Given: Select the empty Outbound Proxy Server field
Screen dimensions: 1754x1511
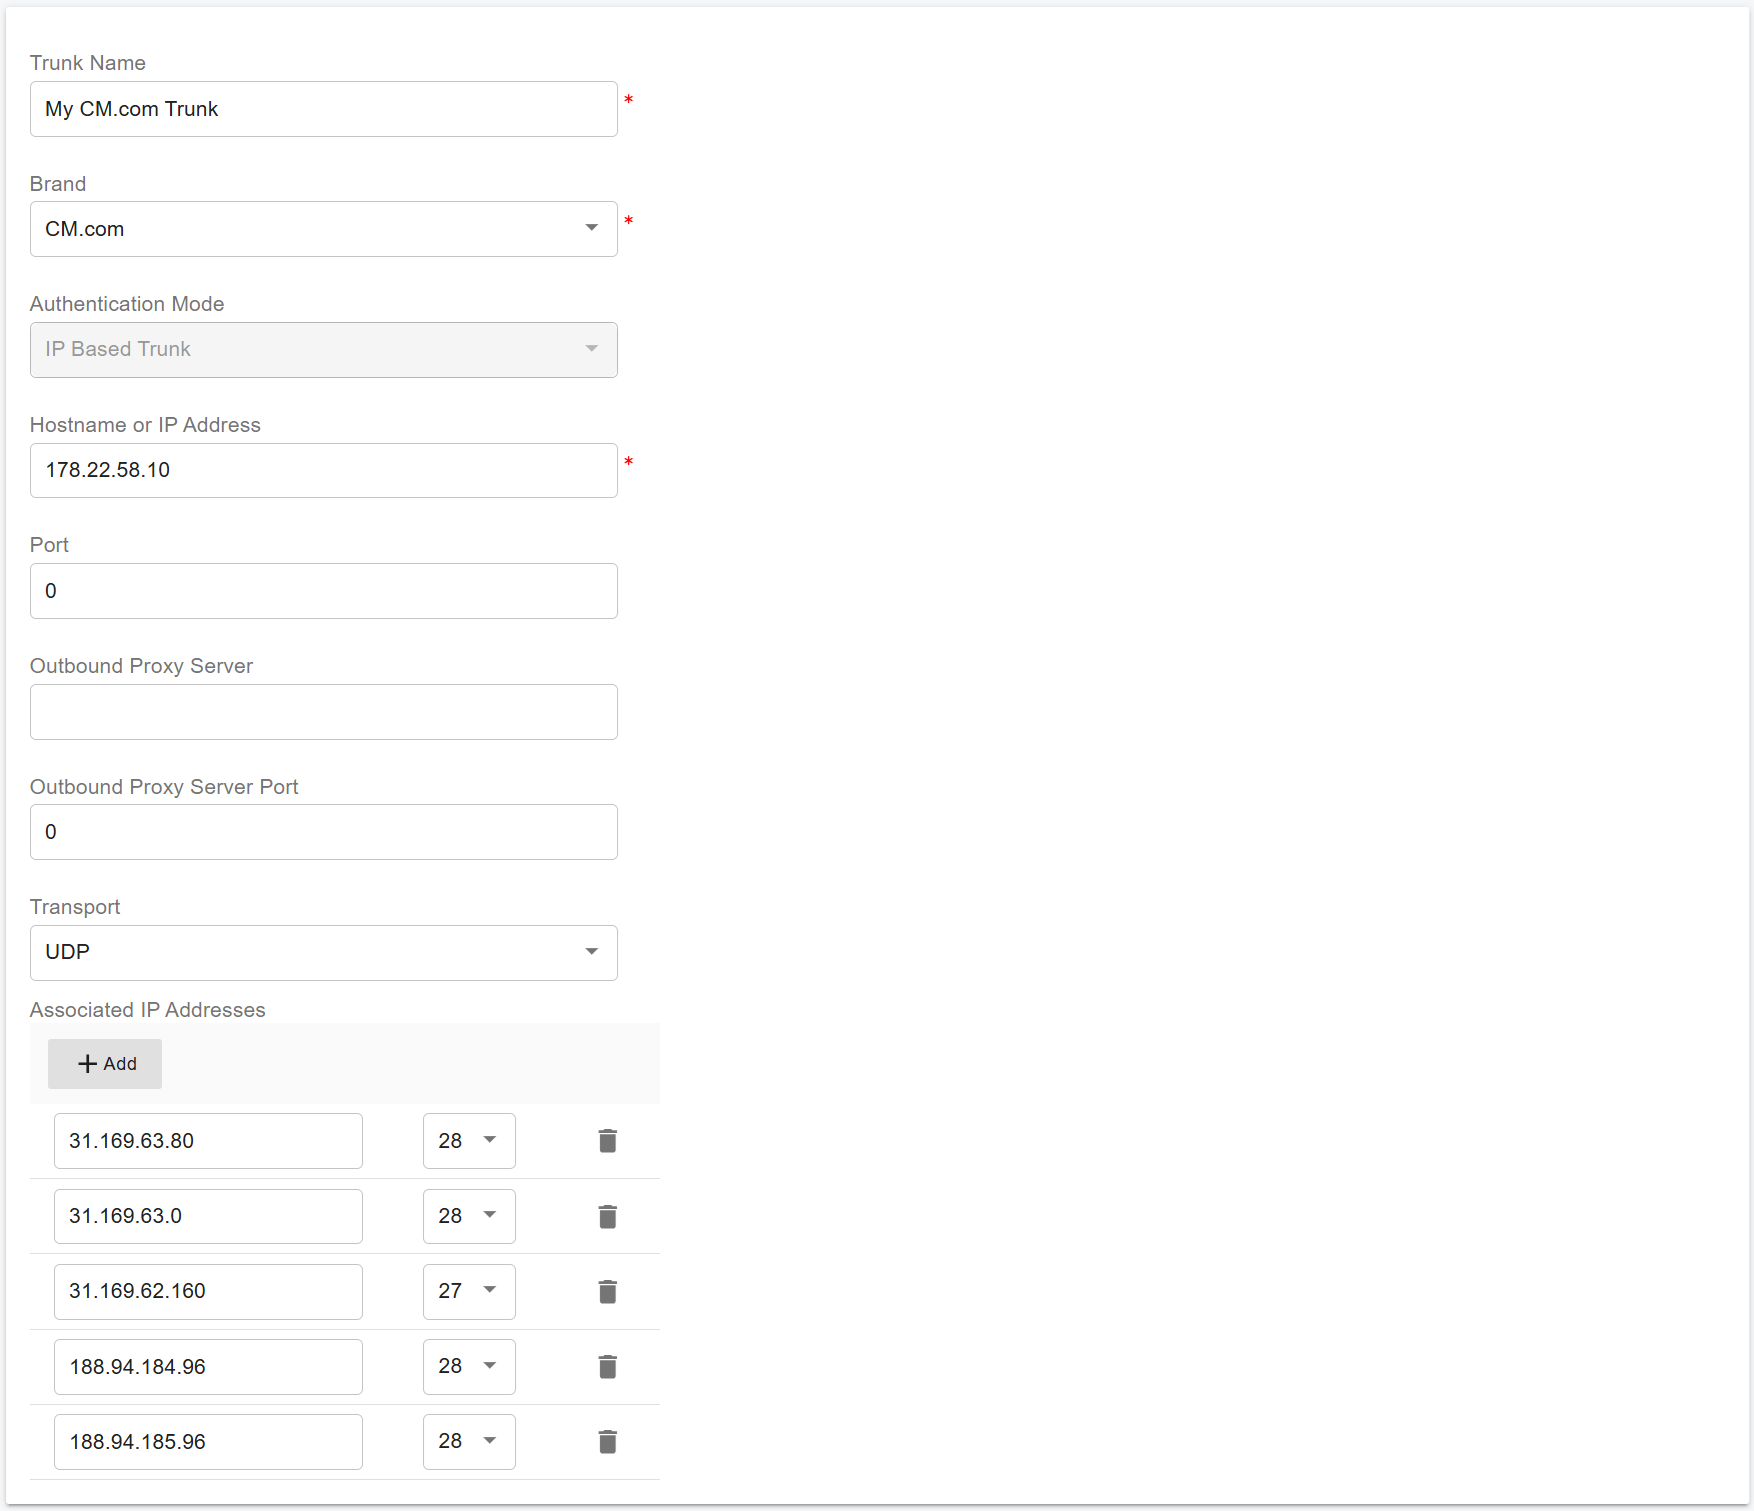Looking at the screenshot, I should 323,712.
